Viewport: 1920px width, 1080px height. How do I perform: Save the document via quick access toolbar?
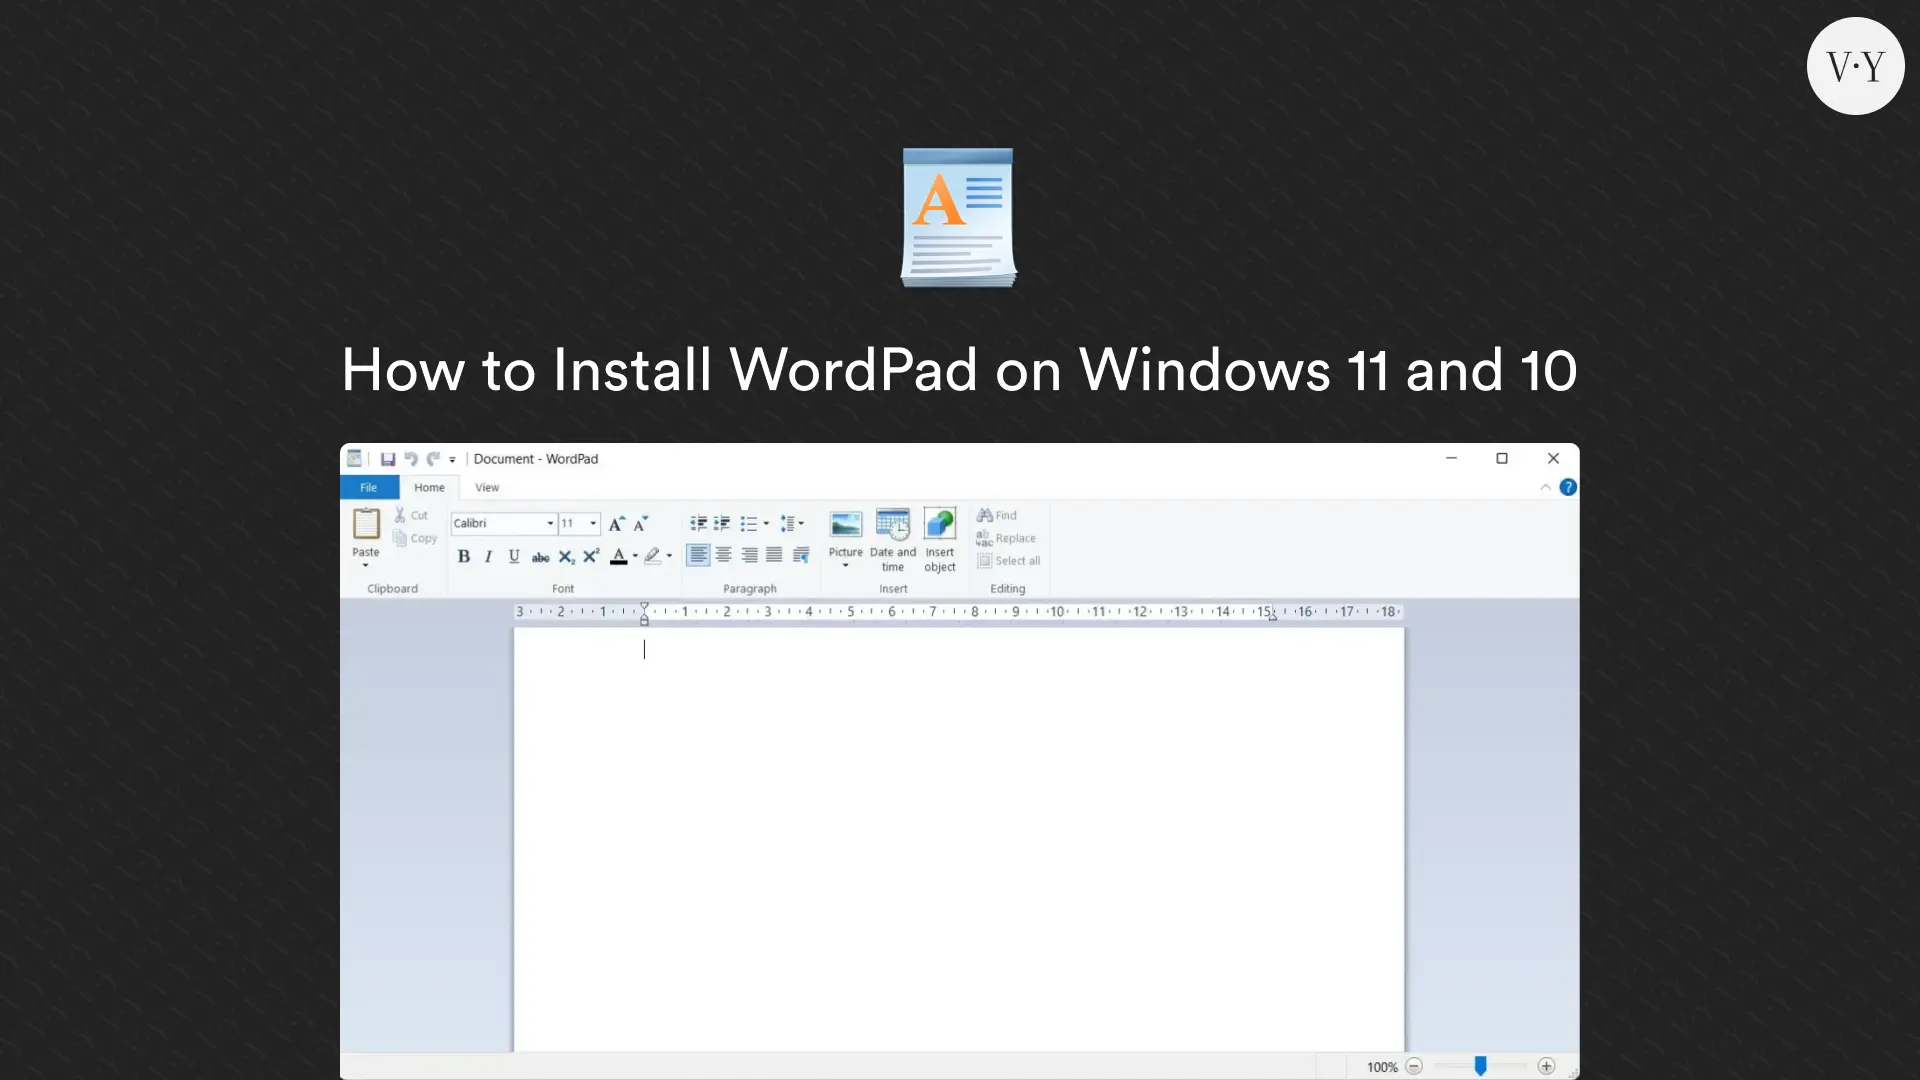[x=389, y=458]
